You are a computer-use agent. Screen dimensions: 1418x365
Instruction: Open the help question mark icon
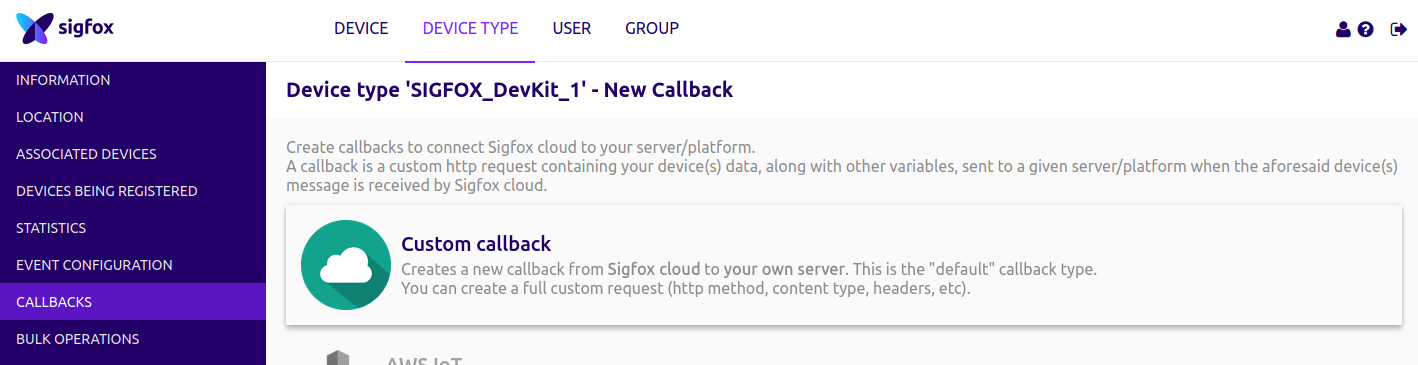click(1366, 30)
